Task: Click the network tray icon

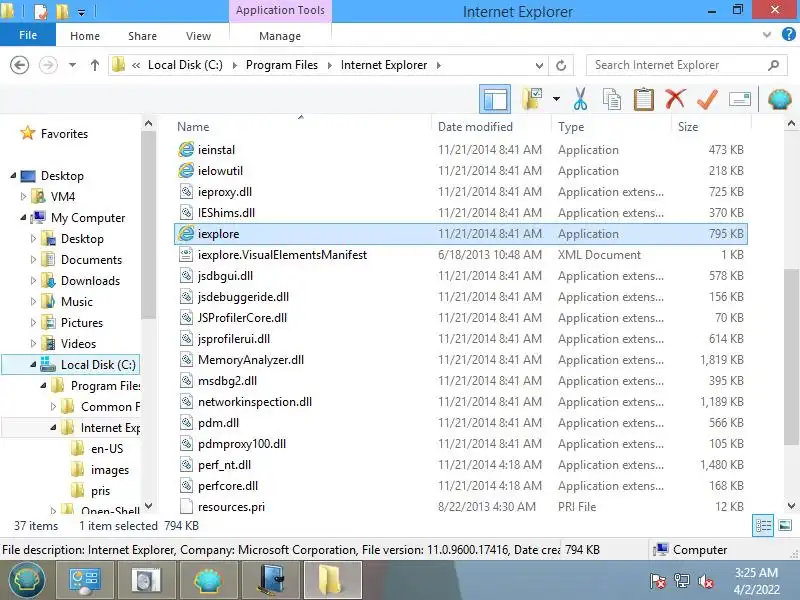Action: coord(682,581)
